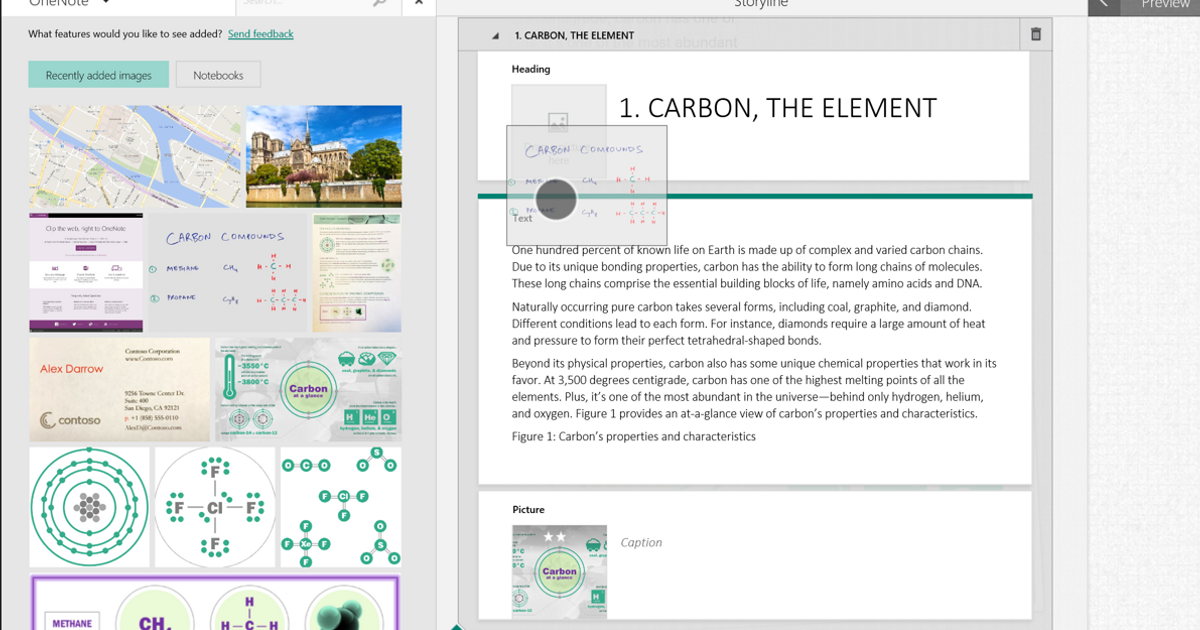
Task: Select the green atom model diagram thumbnail
Action: pyautogui.click(x=89, y=506)
